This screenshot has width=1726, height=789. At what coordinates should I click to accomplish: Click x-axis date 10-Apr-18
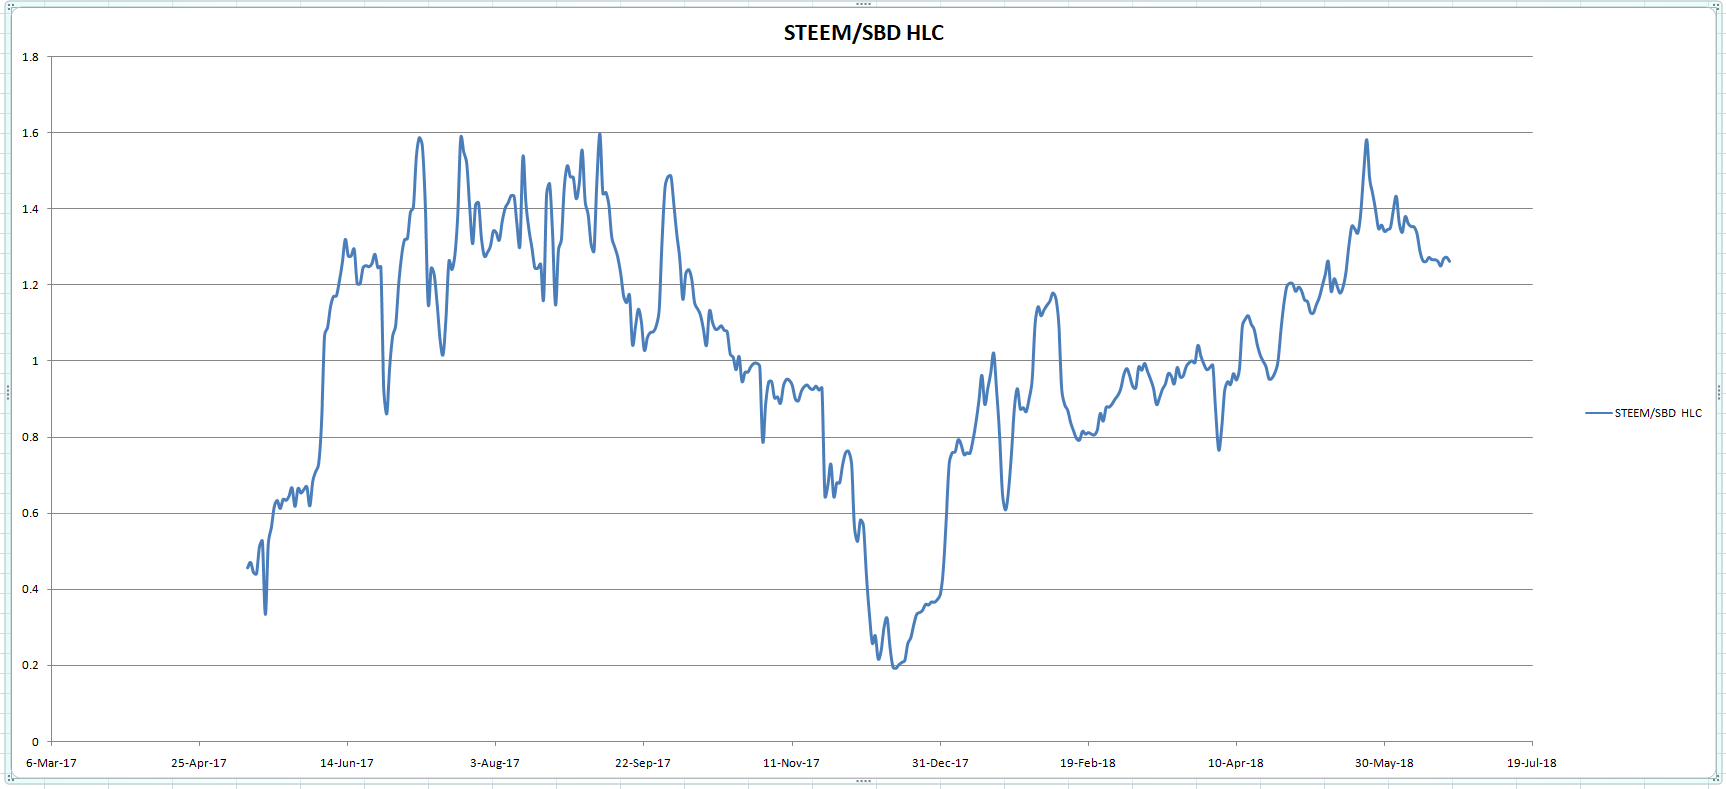click(1236, 763)
